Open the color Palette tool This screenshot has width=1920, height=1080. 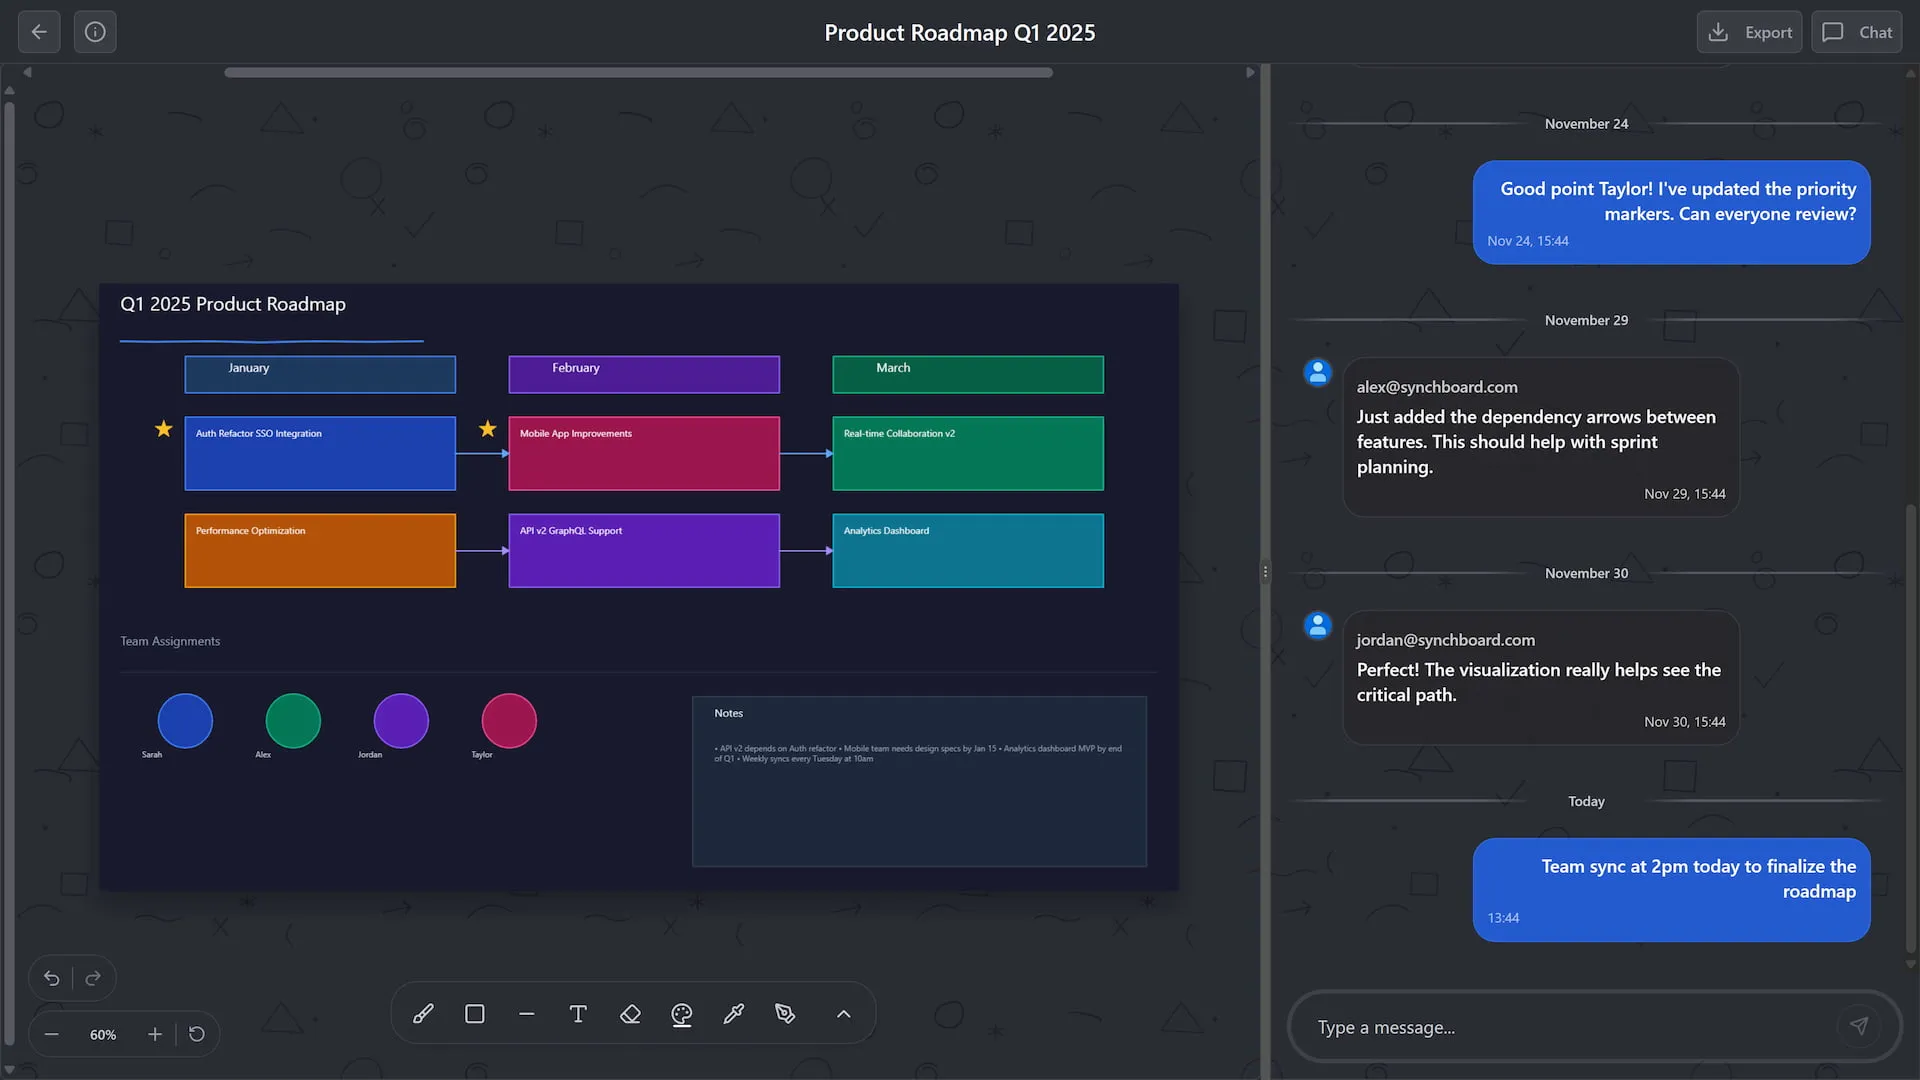click(x=682, y=1013)
